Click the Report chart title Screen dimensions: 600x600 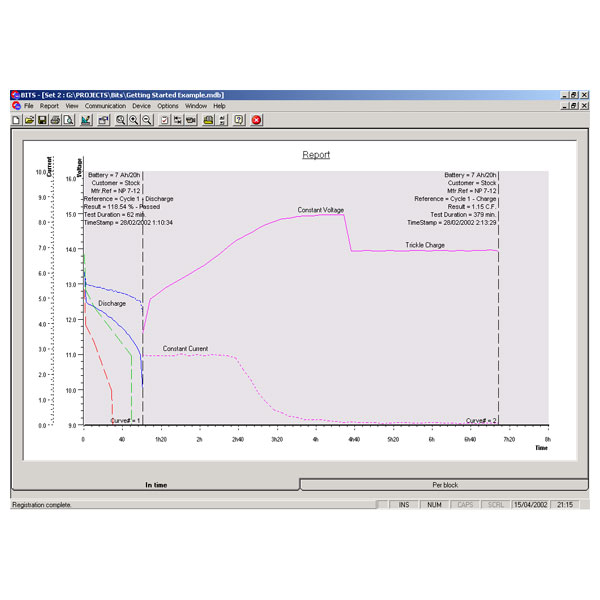pos(316,155)
